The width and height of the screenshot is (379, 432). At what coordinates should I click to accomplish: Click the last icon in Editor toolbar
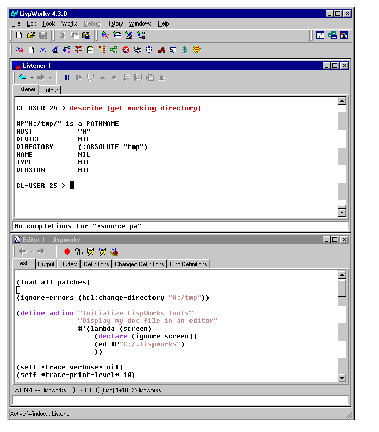[114, 252]
